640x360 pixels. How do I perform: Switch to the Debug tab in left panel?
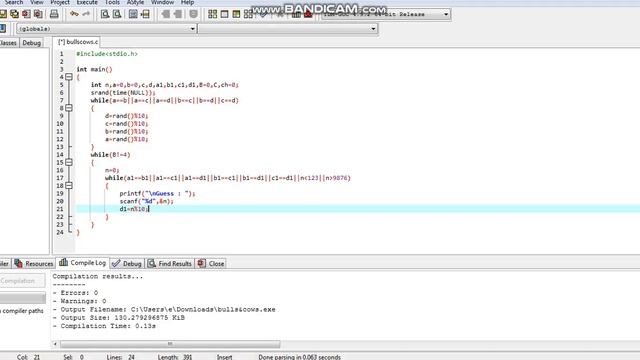[31, 43]
